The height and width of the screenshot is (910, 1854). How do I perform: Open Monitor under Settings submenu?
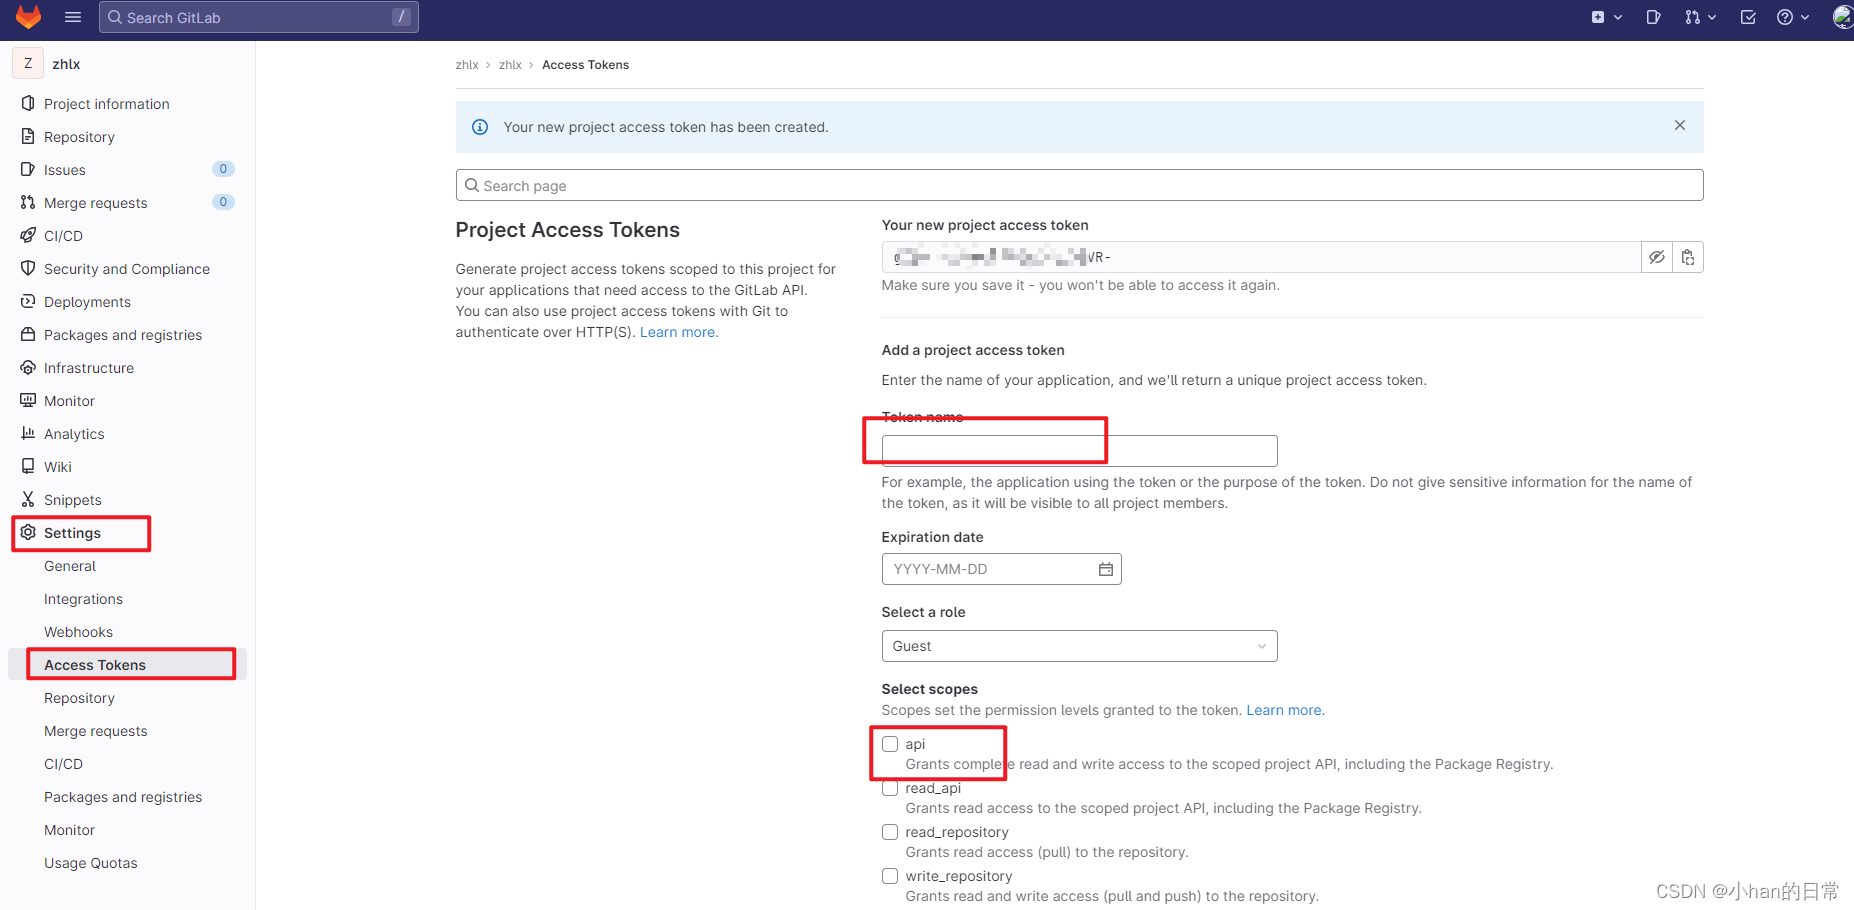69,830
